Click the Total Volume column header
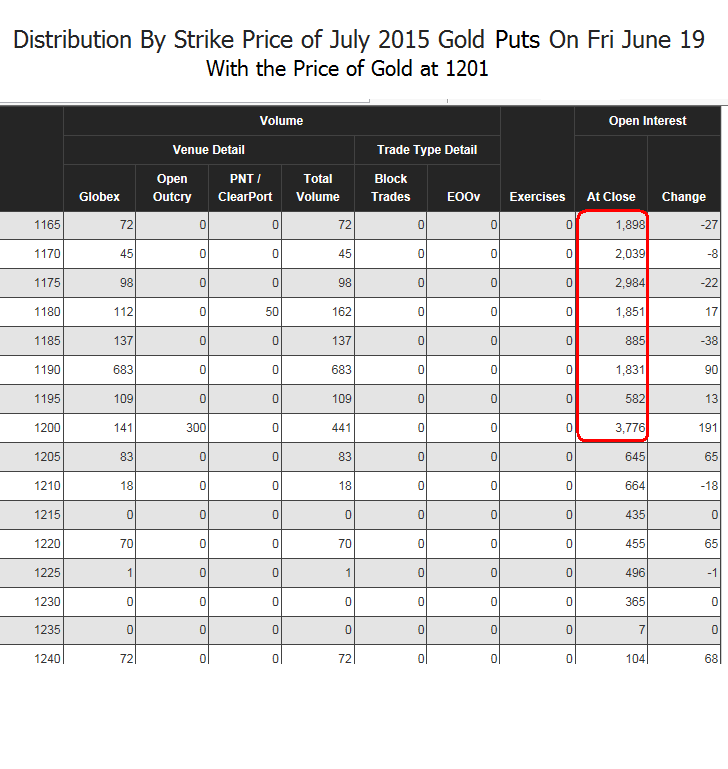 (x=318, y=188)
